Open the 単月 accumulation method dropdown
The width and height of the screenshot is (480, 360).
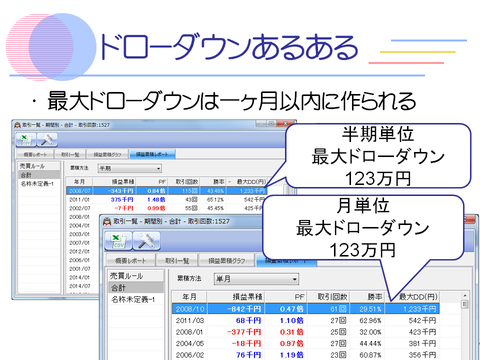256,279
